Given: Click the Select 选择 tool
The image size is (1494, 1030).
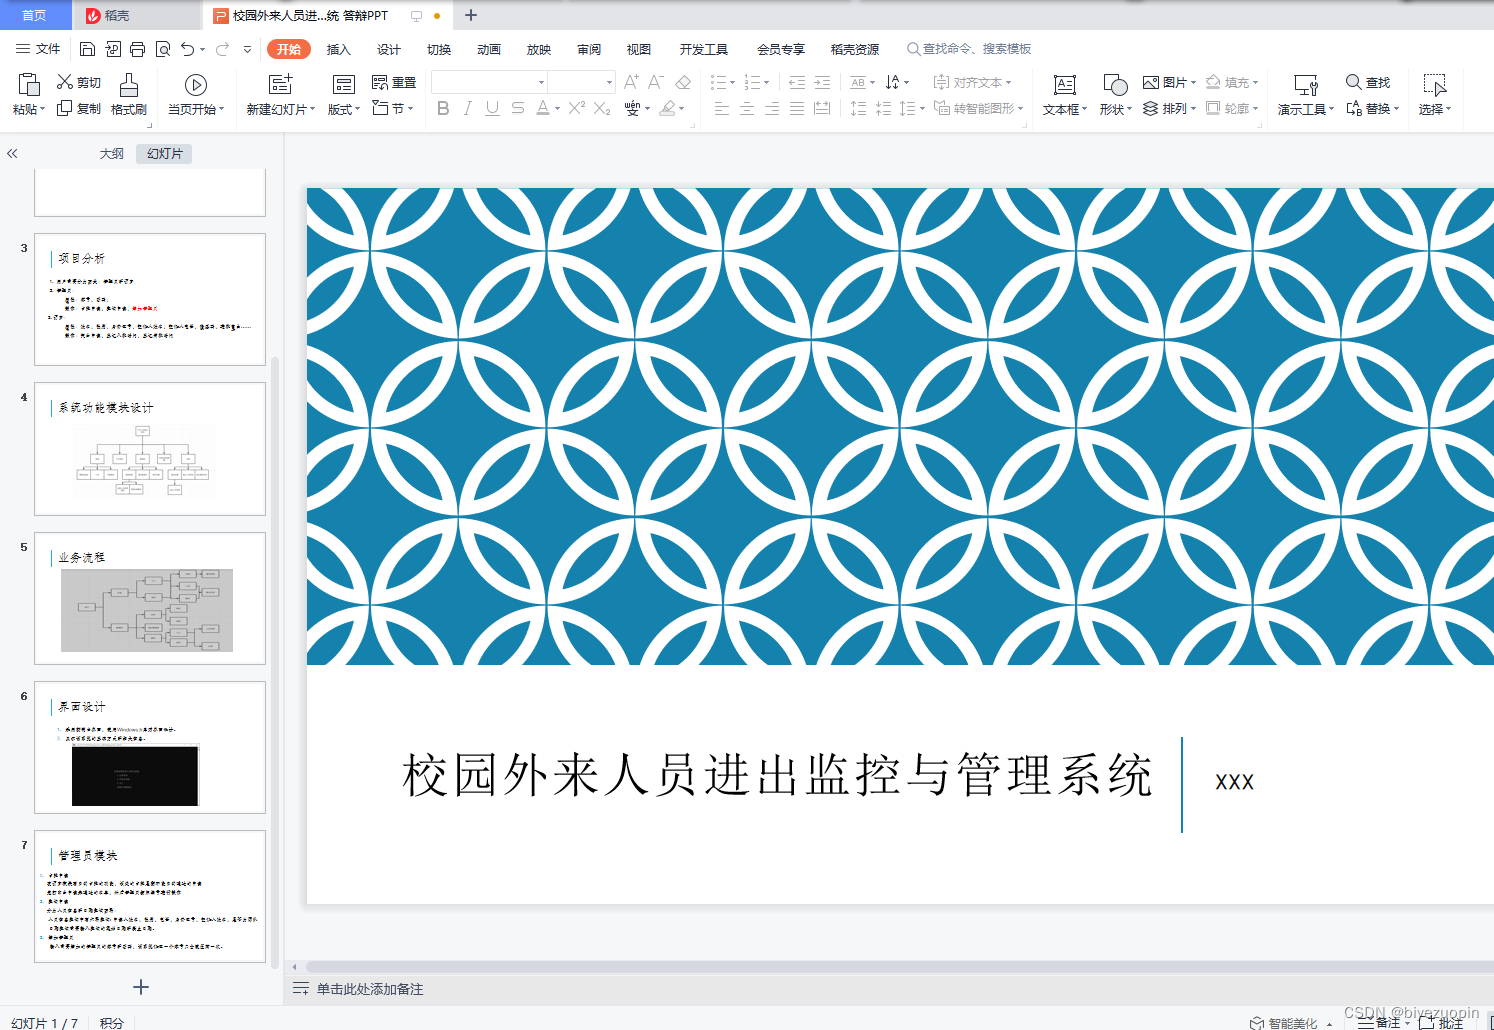Looking at the screenshot, I should tap(1435, 95).
